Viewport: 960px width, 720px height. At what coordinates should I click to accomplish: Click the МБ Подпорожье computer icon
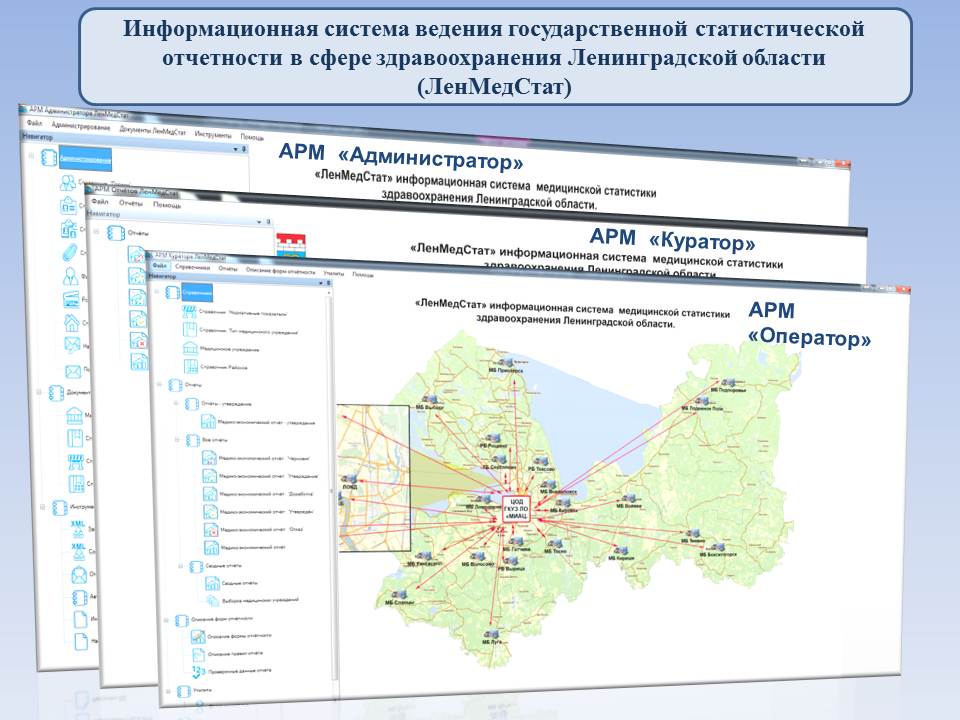[727, 383]
